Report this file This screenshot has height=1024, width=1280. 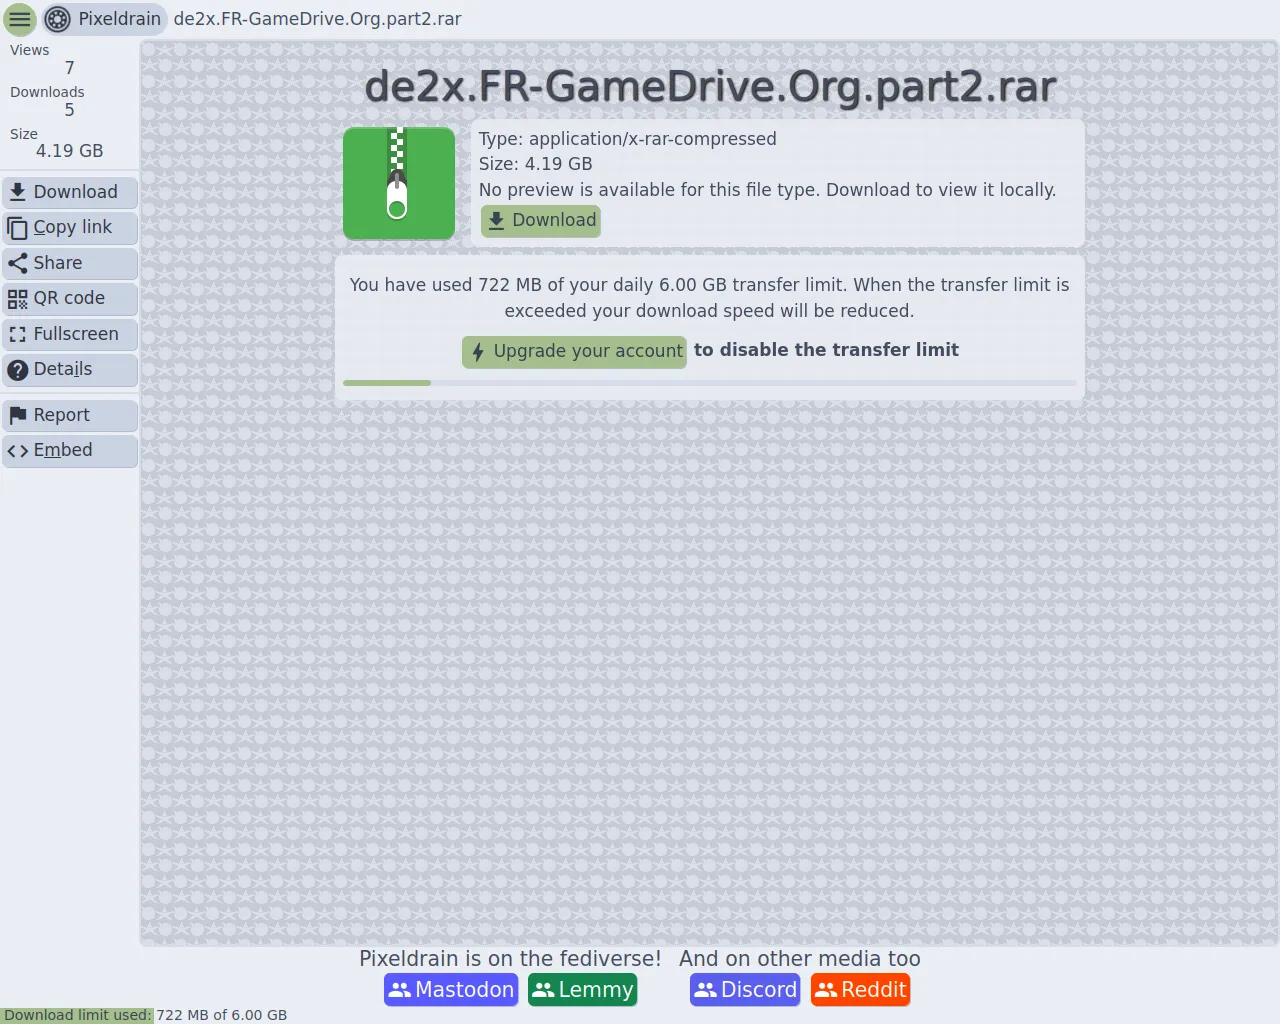70,415
